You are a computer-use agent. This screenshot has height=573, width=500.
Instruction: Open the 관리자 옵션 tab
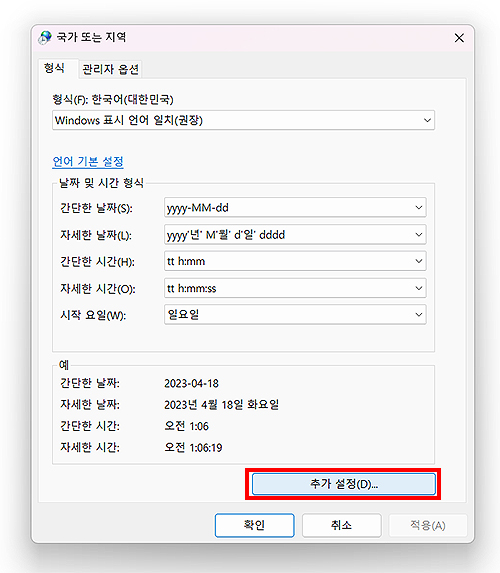click(x=110, y=69)
